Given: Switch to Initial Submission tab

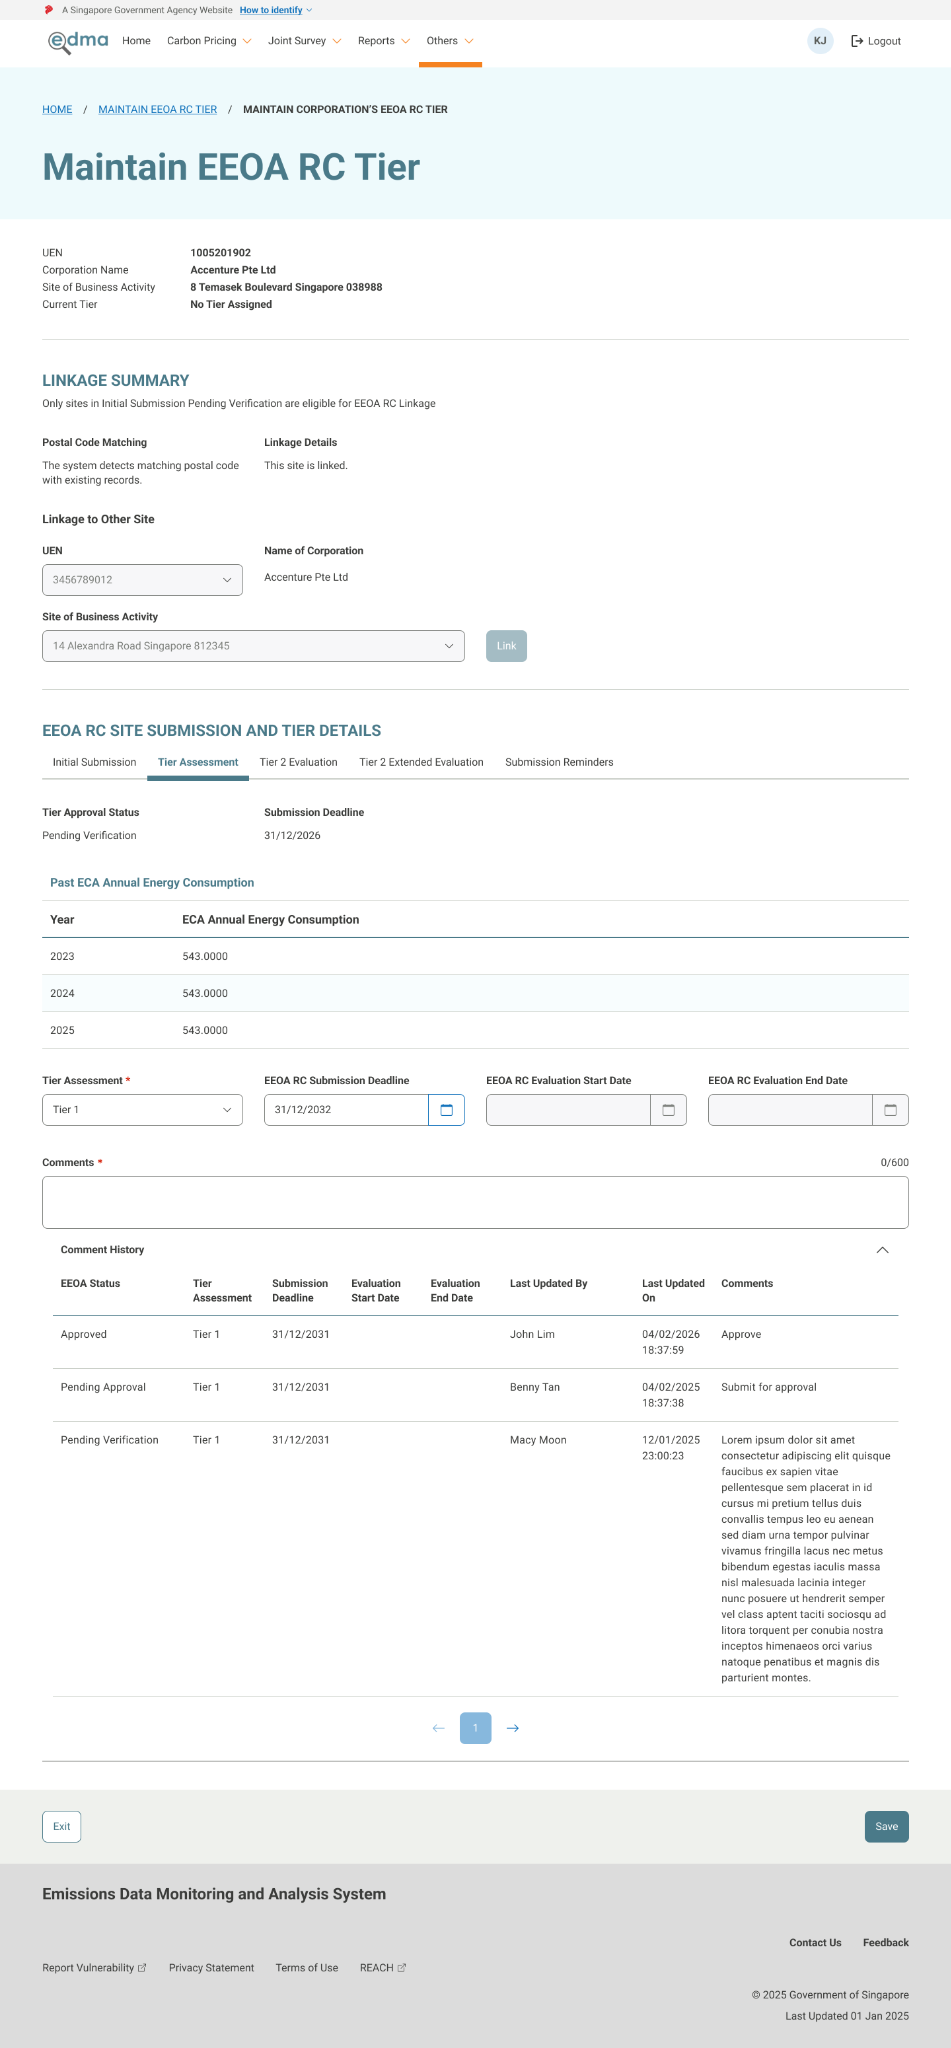Looking at the screenshot, I should 94,762.
